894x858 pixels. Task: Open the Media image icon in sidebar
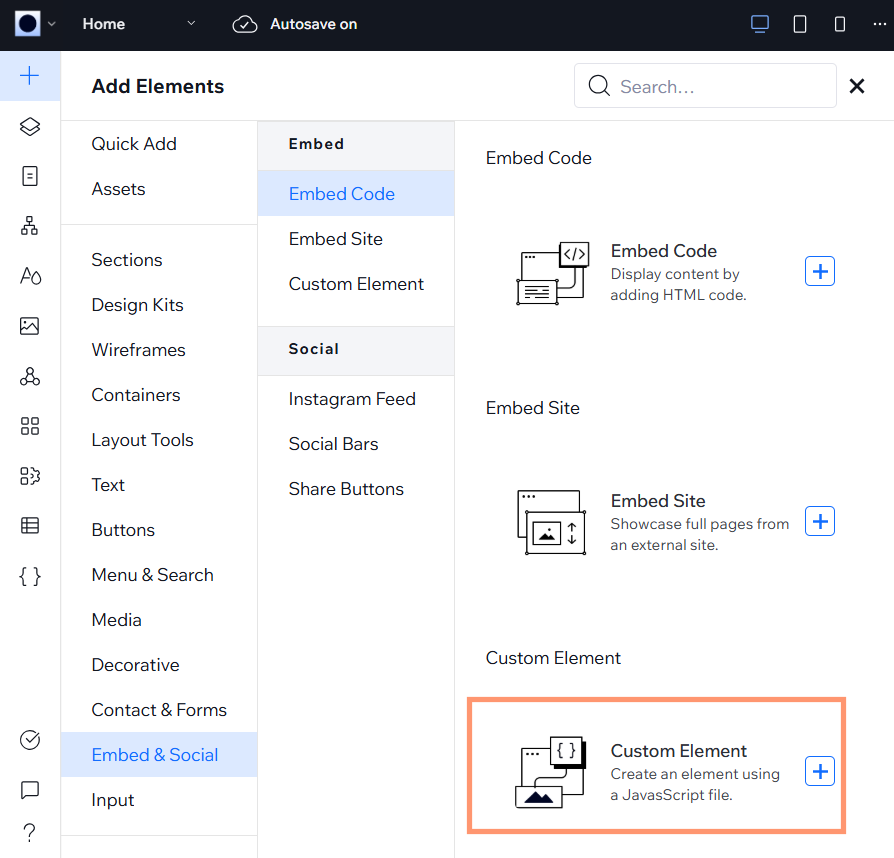click(30, 326)
